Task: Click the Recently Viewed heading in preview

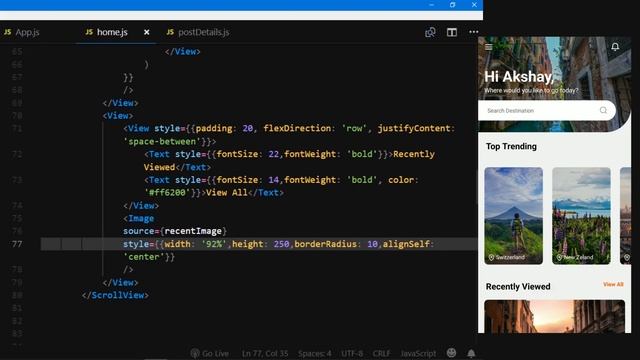Action: click(x=518, y=287)
